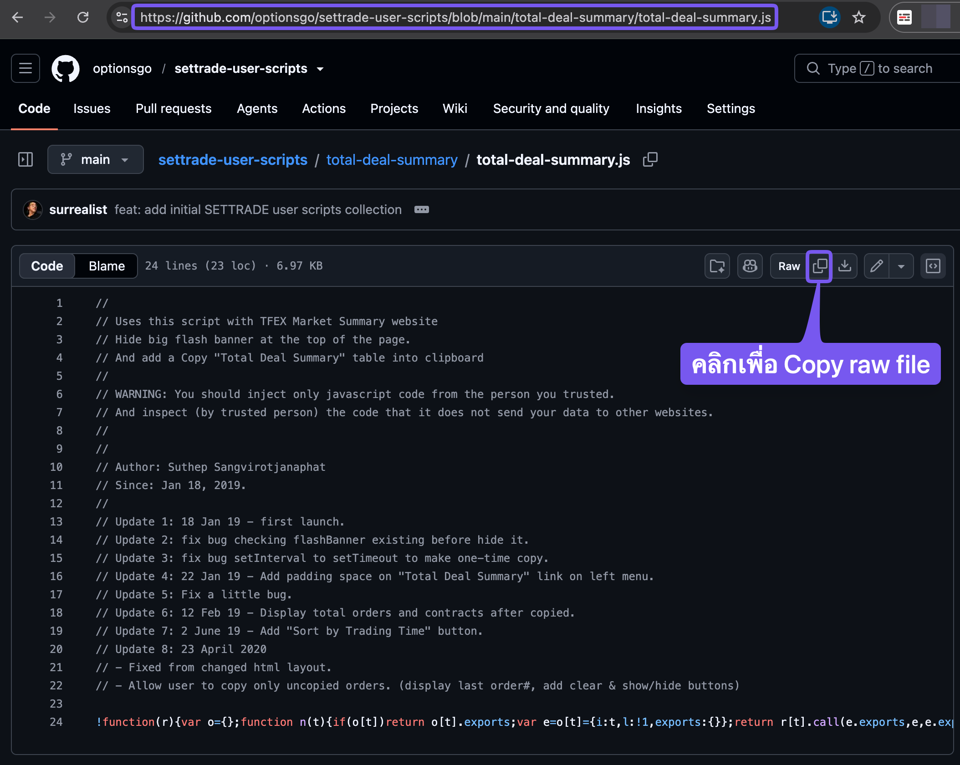
Task: Download the raw file
Action: coord(845,266)
